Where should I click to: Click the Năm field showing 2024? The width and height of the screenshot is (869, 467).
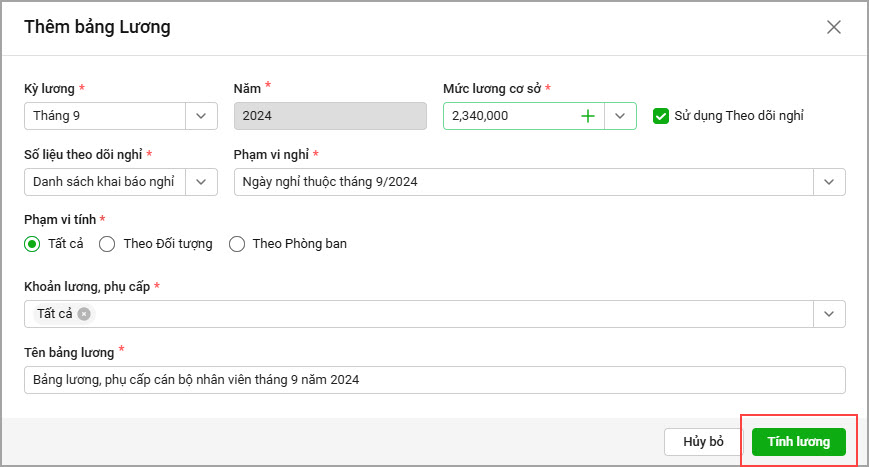(x=329, y=116)
